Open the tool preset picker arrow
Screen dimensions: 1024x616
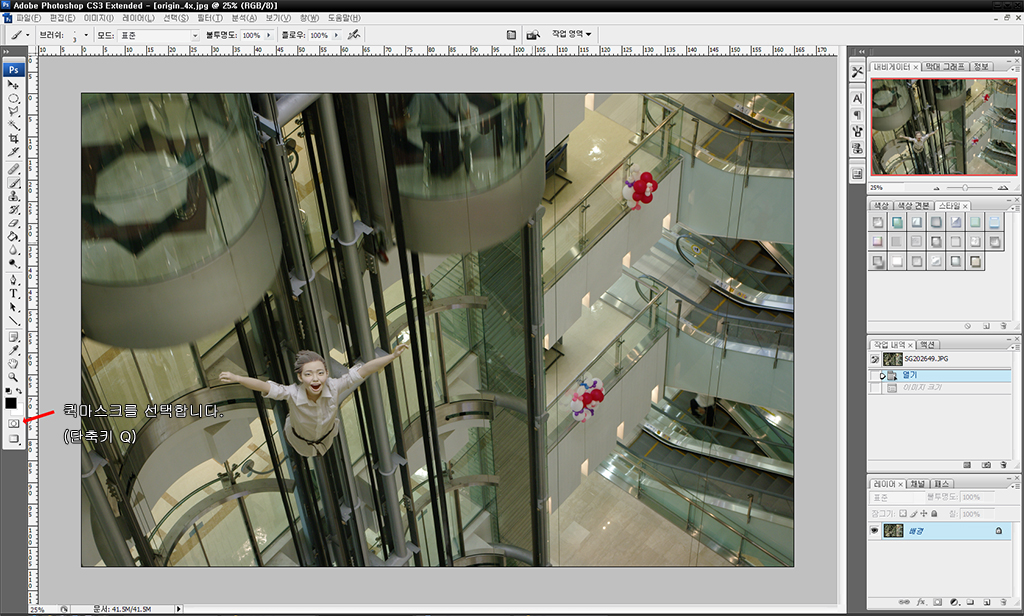27,35
